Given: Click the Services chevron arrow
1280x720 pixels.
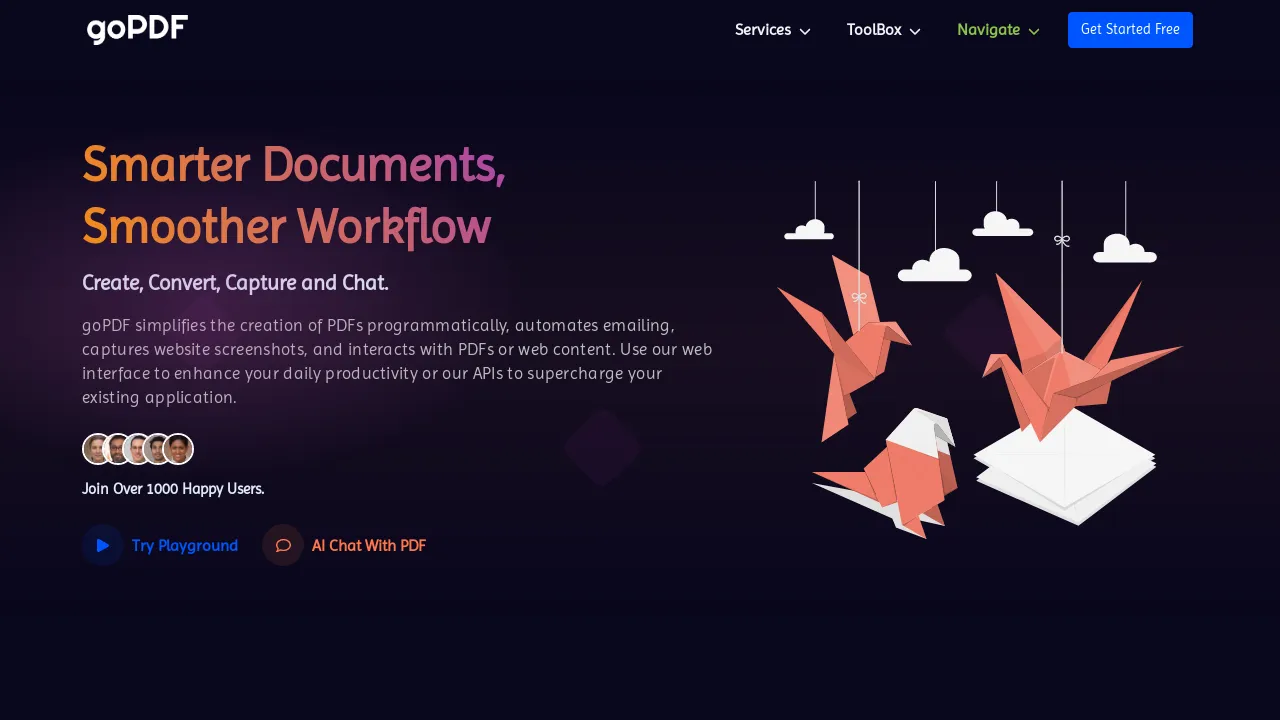Looking at the screenshot, I should point(804,31).
